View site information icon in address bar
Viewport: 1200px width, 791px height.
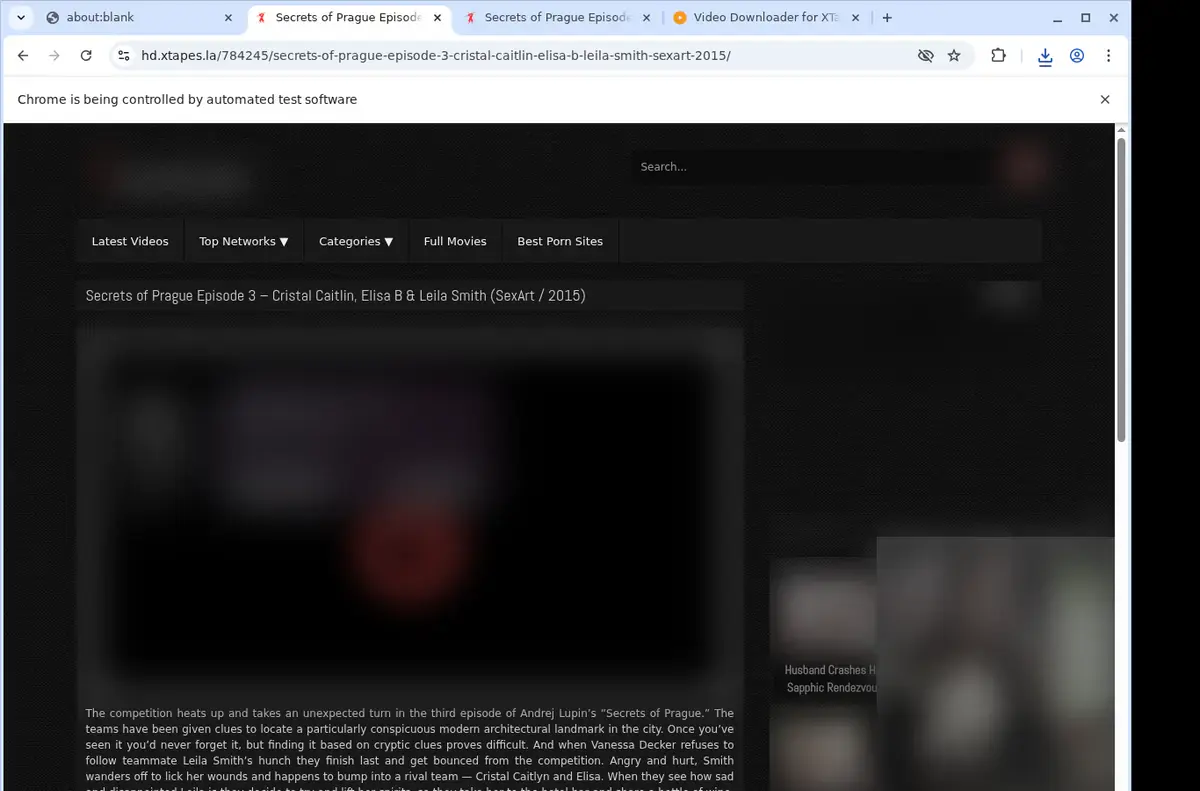(x=122, y=56)
